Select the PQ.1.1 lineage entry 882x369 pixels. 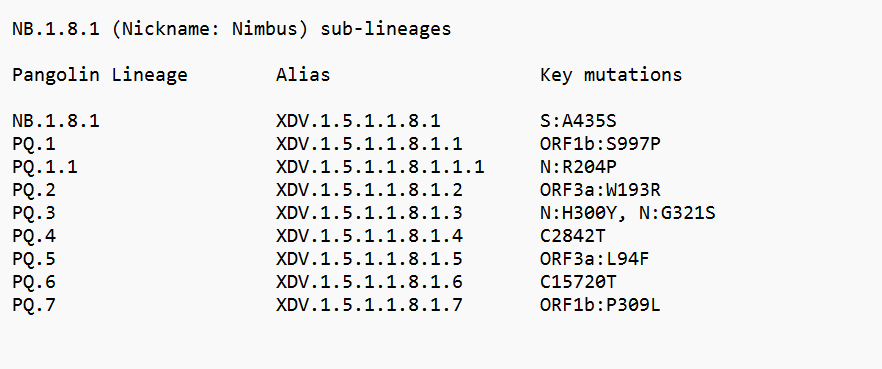(x=44, y=167)
